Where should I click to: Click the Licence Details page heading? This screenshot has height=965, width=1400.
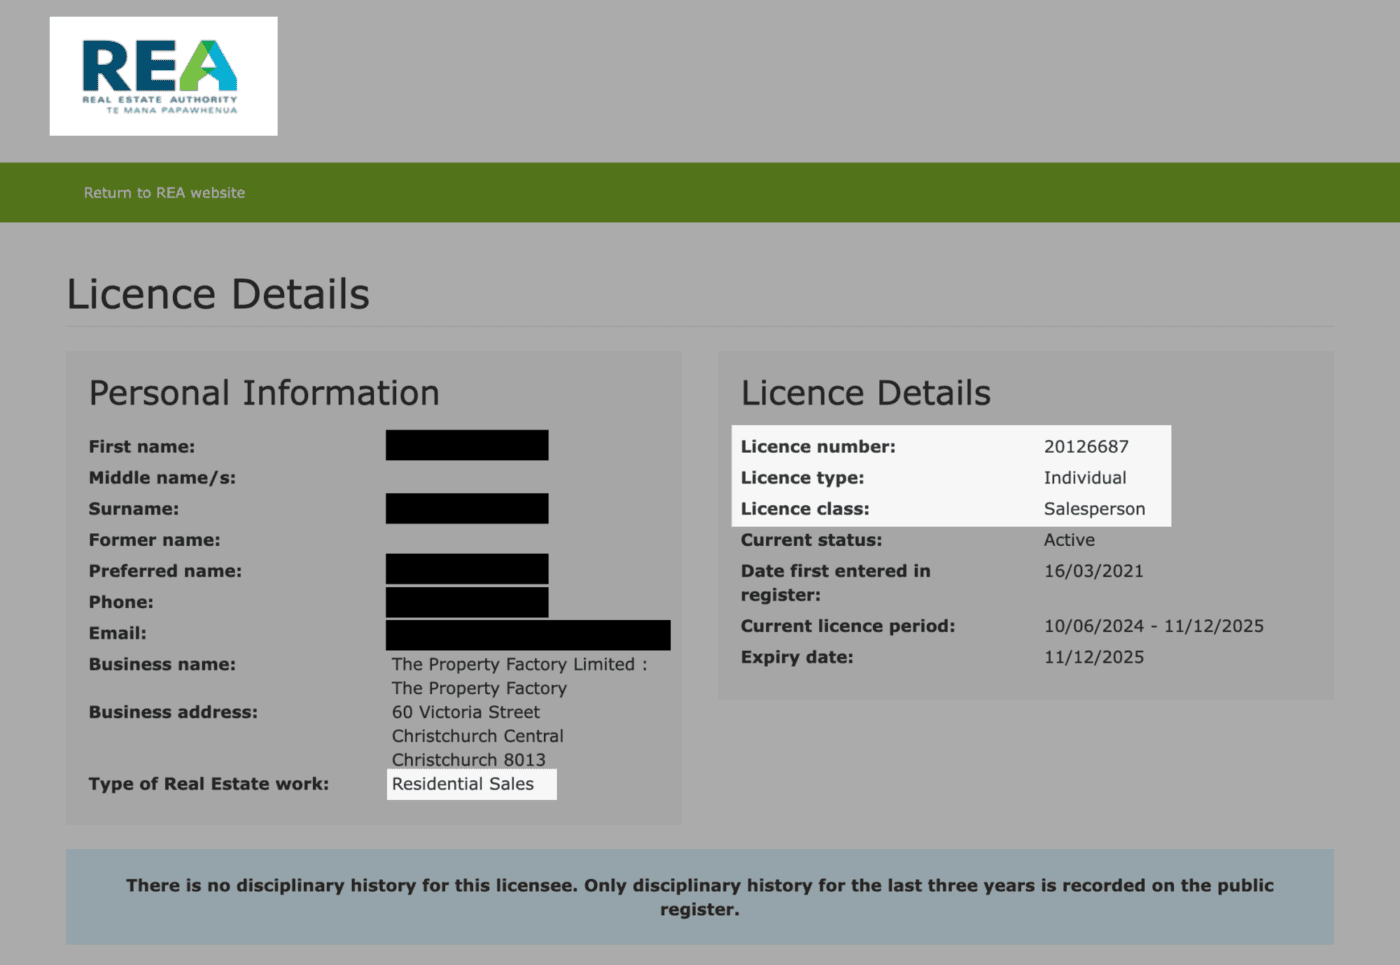[217, 293]
